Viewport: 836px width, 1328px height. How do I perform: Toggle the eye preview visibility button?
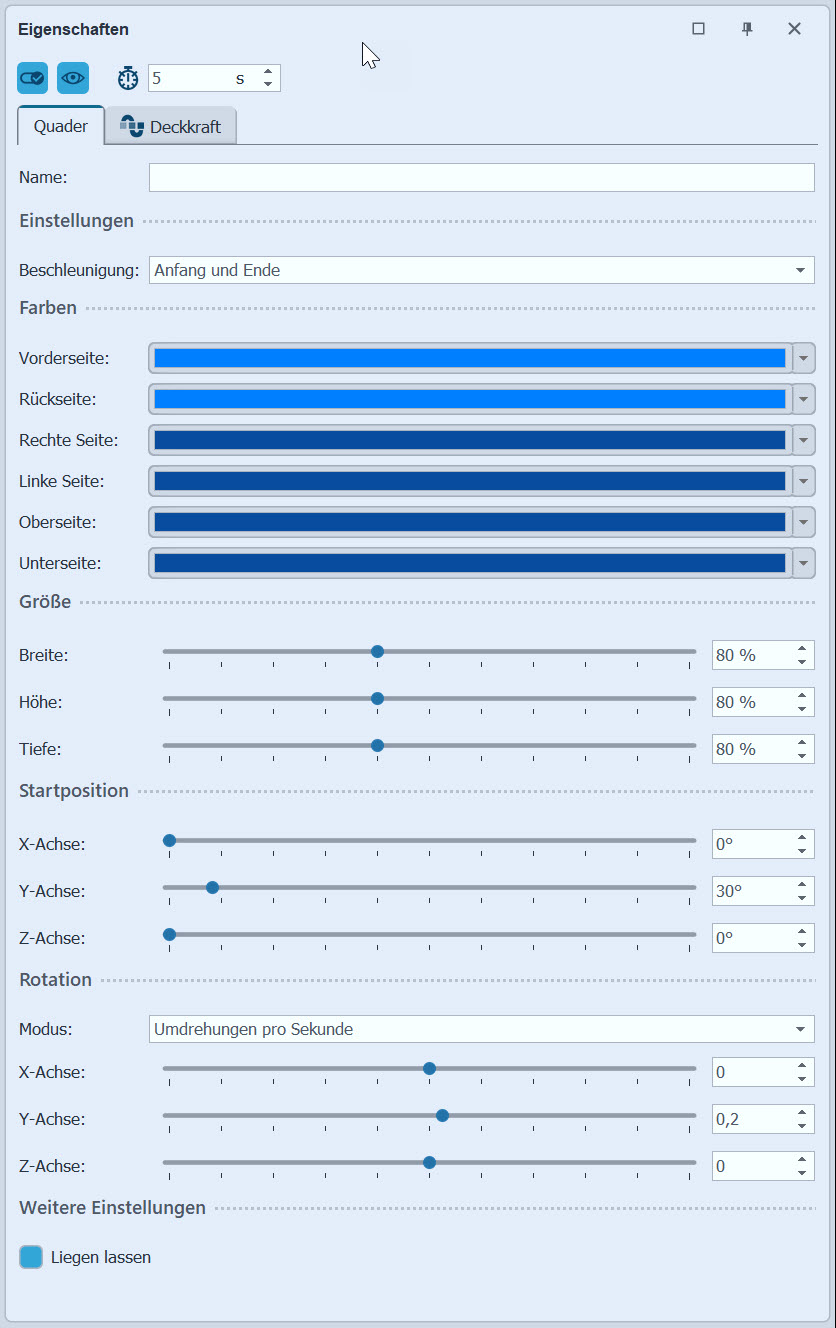coord(73,78)
